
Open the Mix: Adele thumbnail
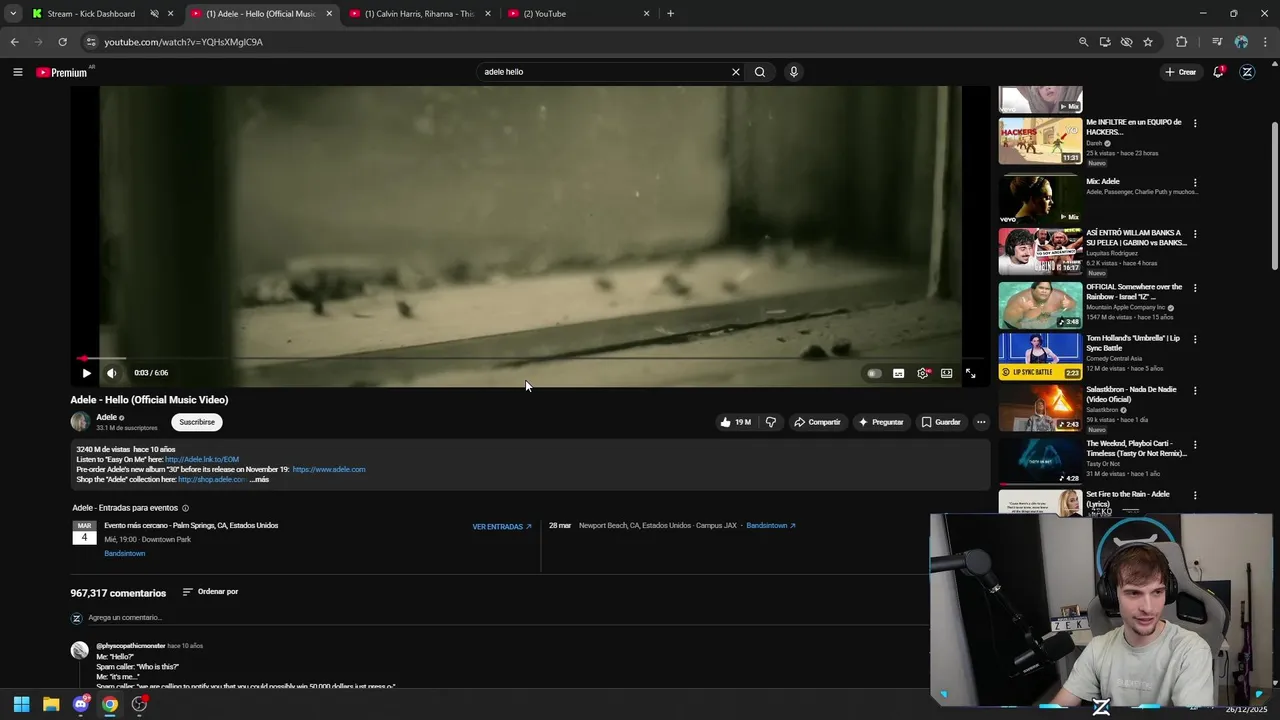coord(1040,199)
